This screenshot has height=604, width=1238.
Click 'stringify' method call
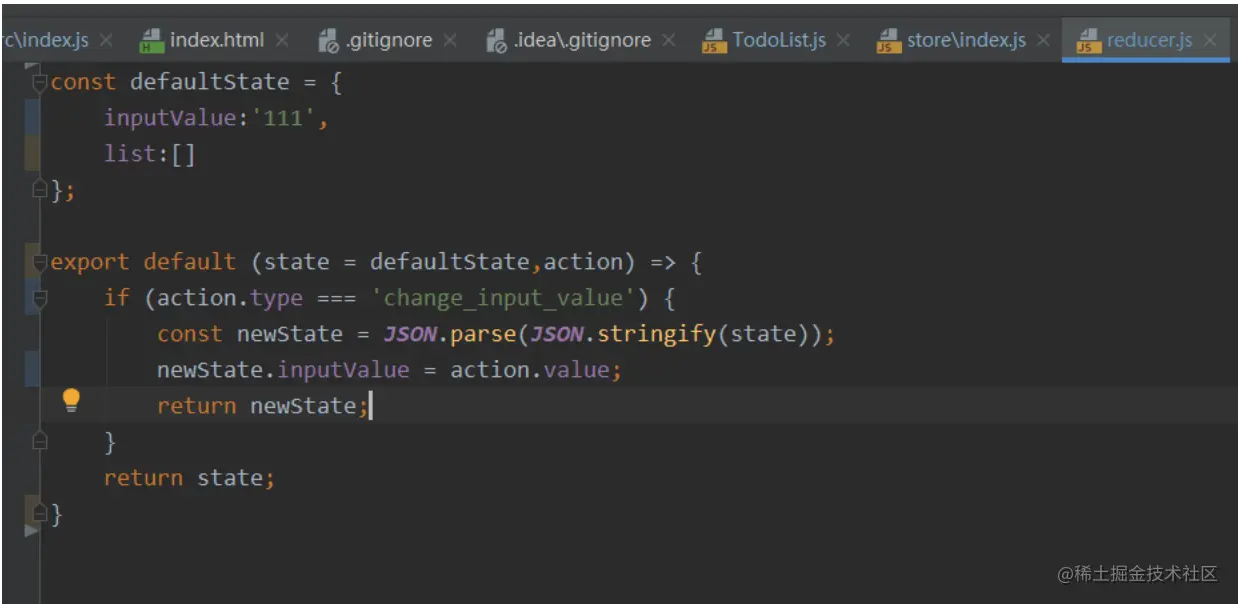(656, 334)
